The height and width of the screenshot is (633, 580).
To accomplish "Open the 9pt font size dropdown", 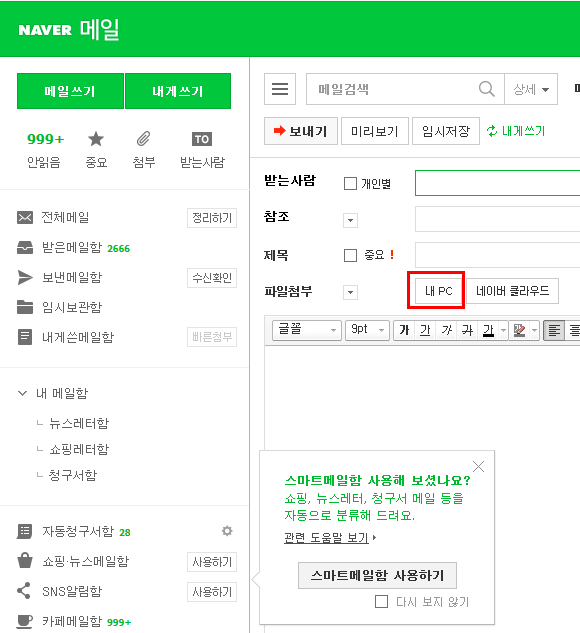I will coord(367,331).
